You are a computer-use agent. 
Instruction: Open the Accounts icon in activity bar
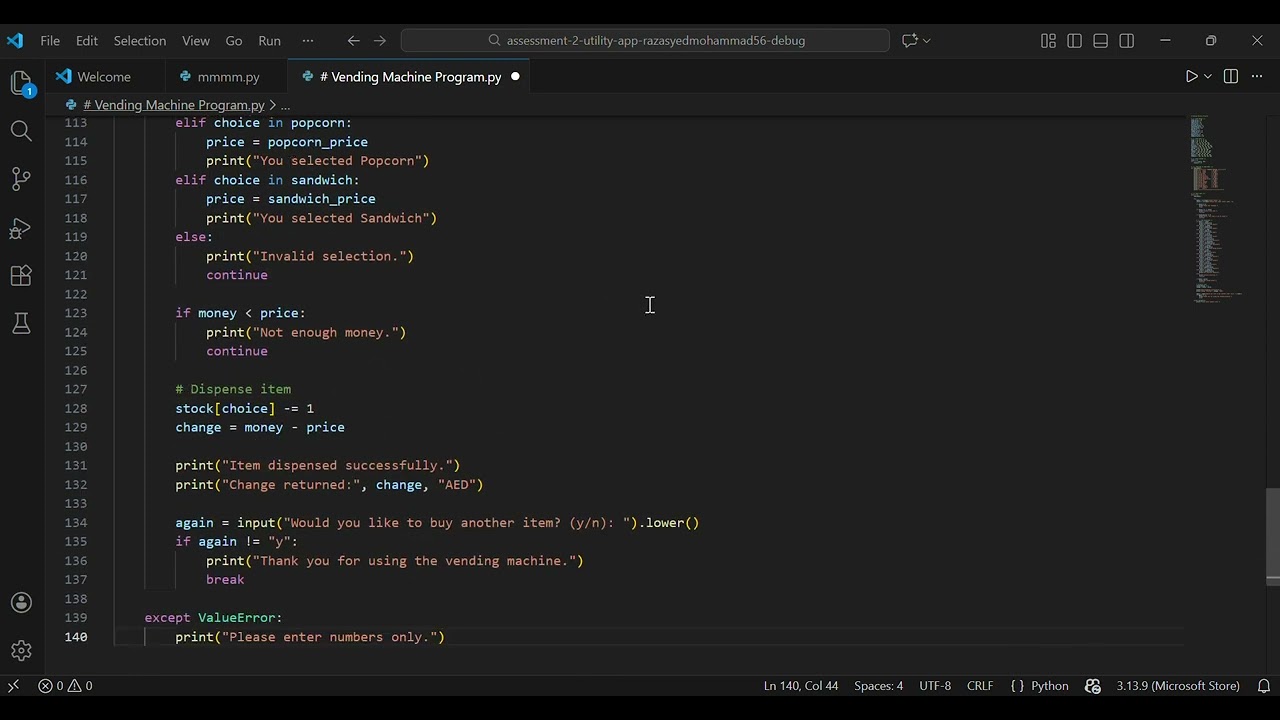point(21,603)
